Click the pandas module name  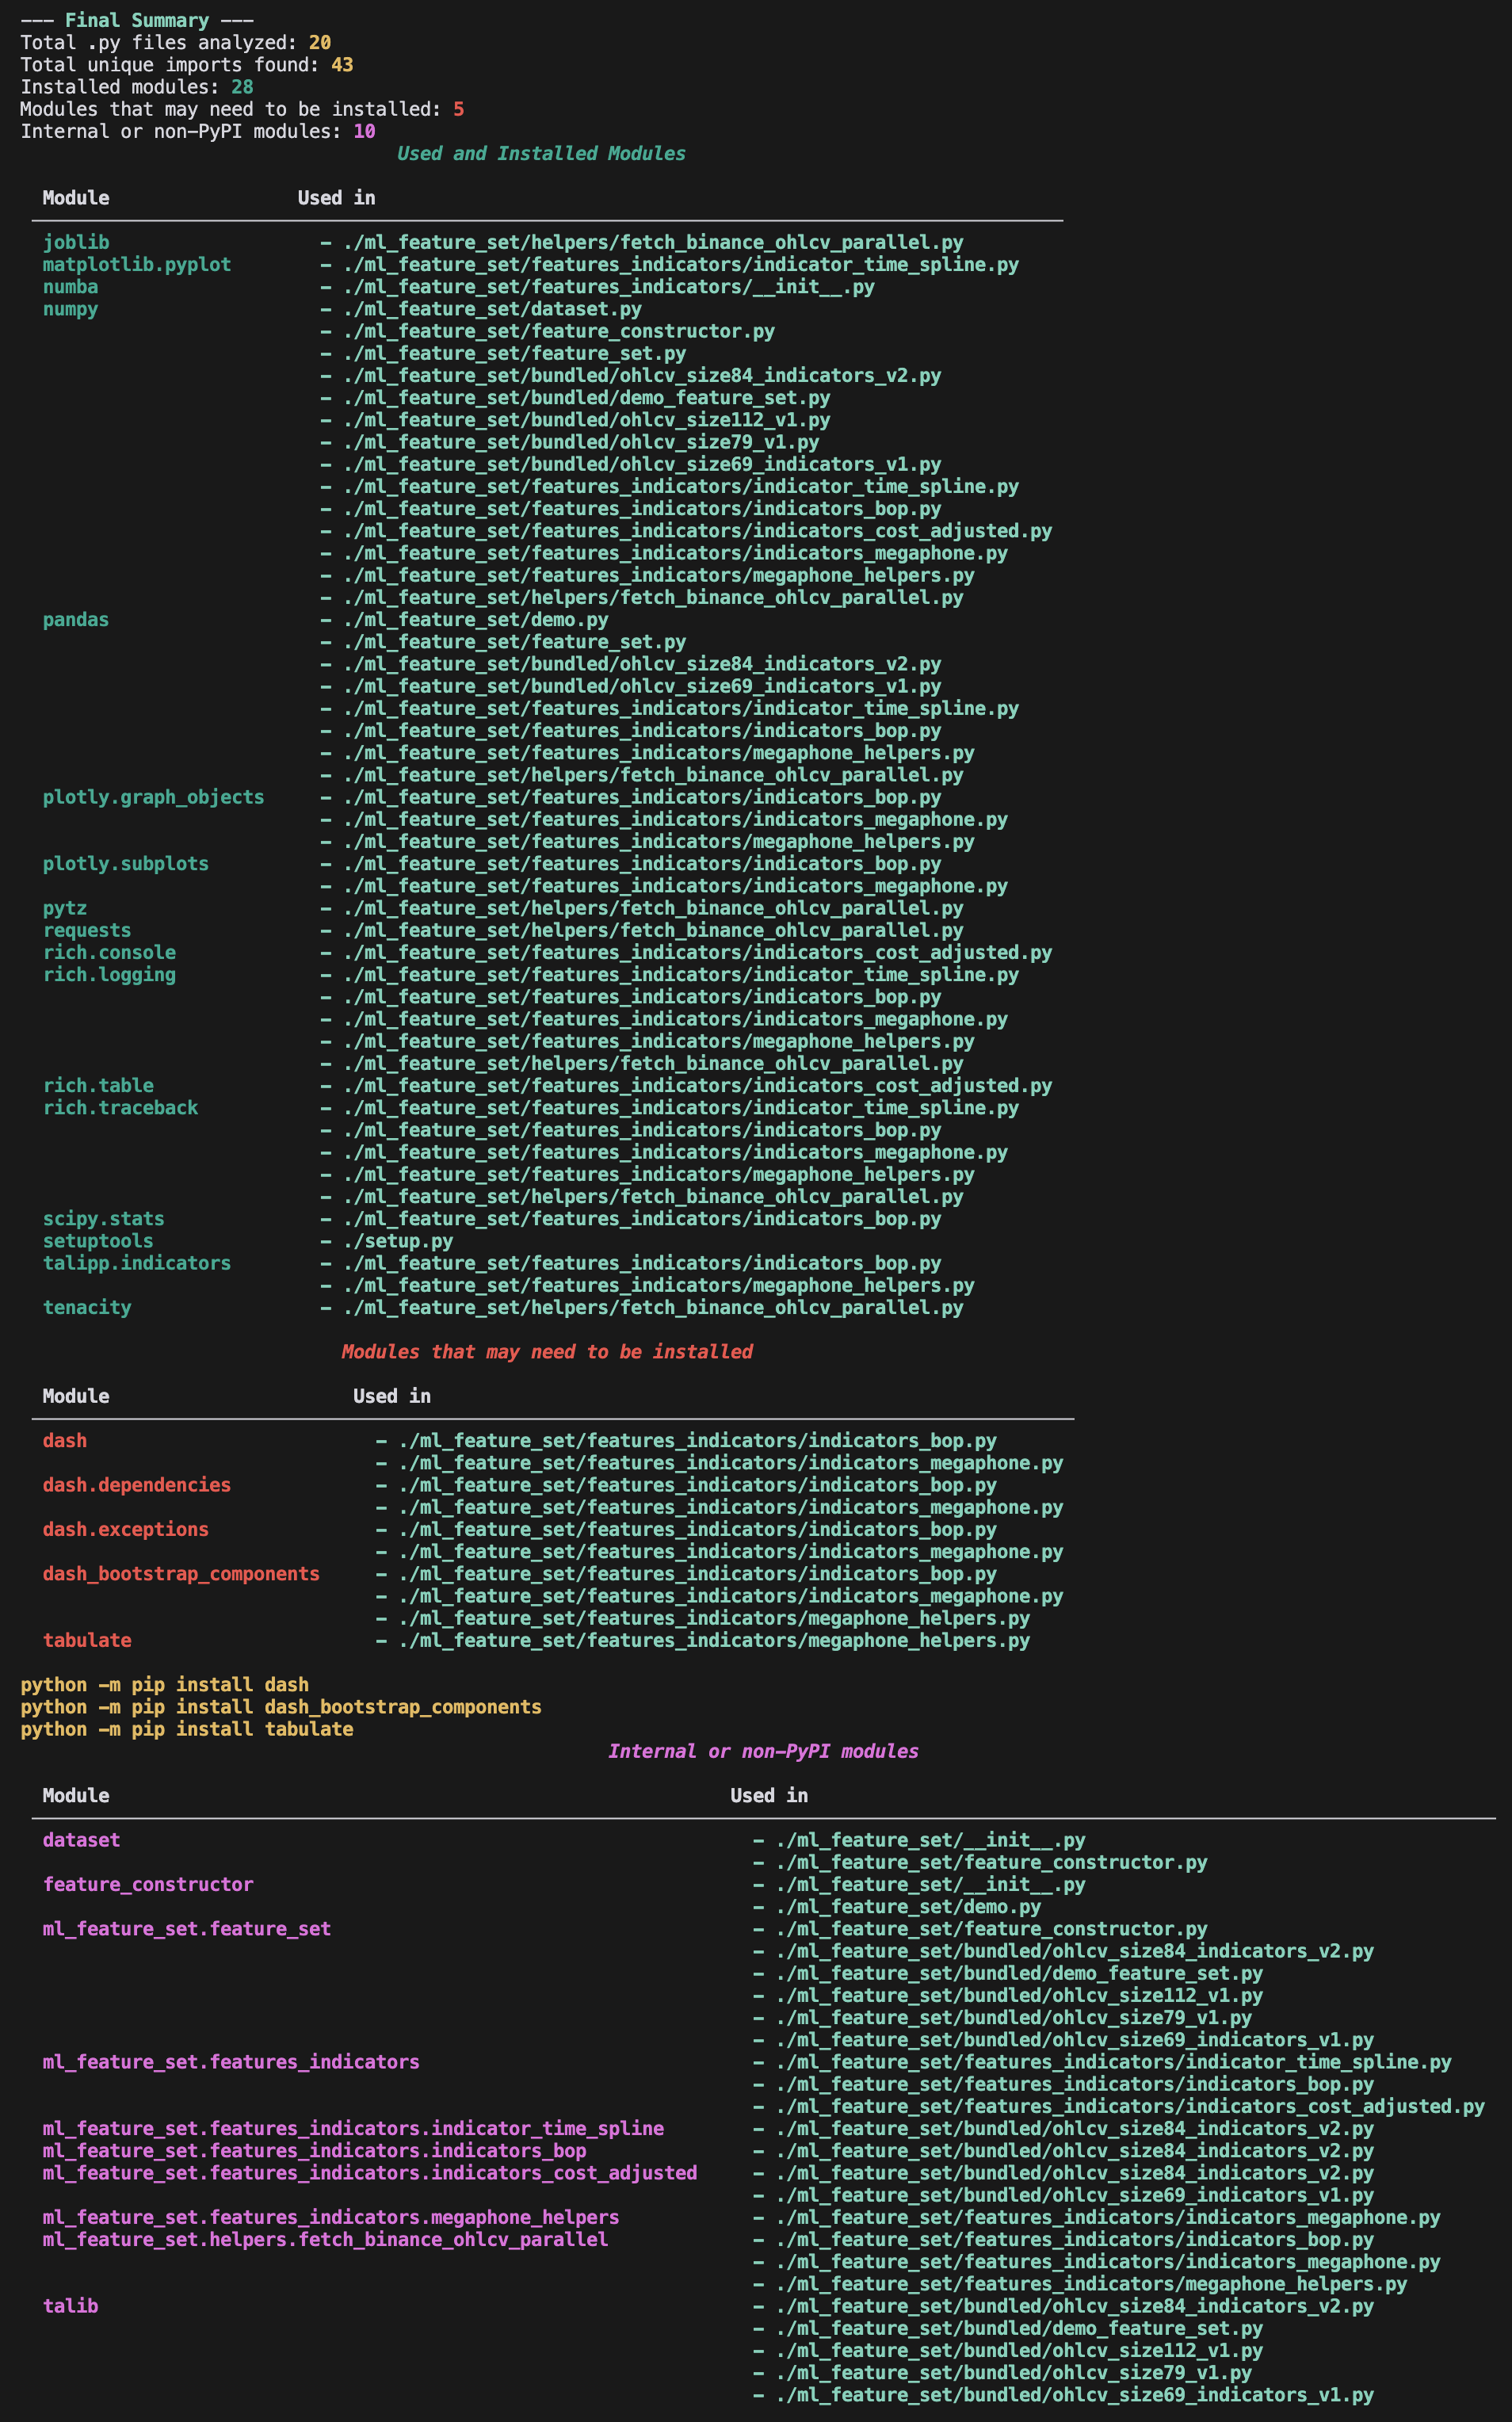click(x=76, y=620)
